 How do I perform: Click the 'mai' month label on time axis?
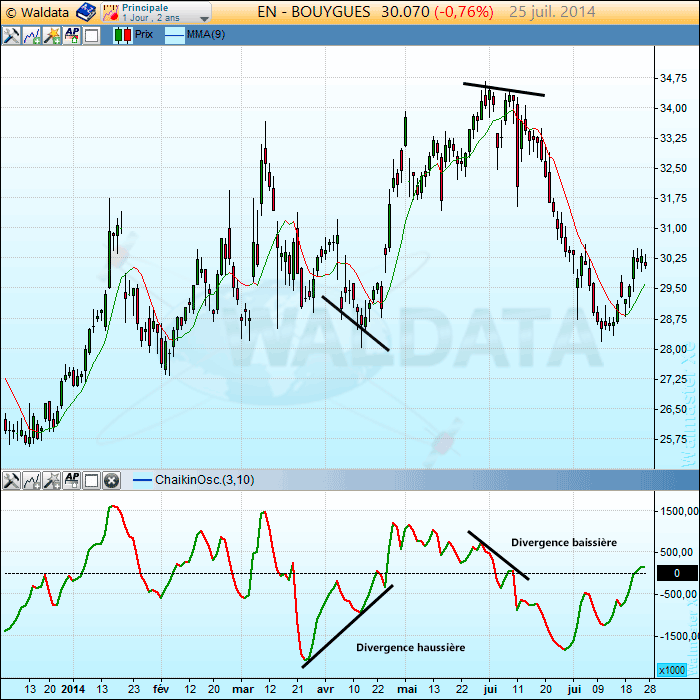pos(407,689)
